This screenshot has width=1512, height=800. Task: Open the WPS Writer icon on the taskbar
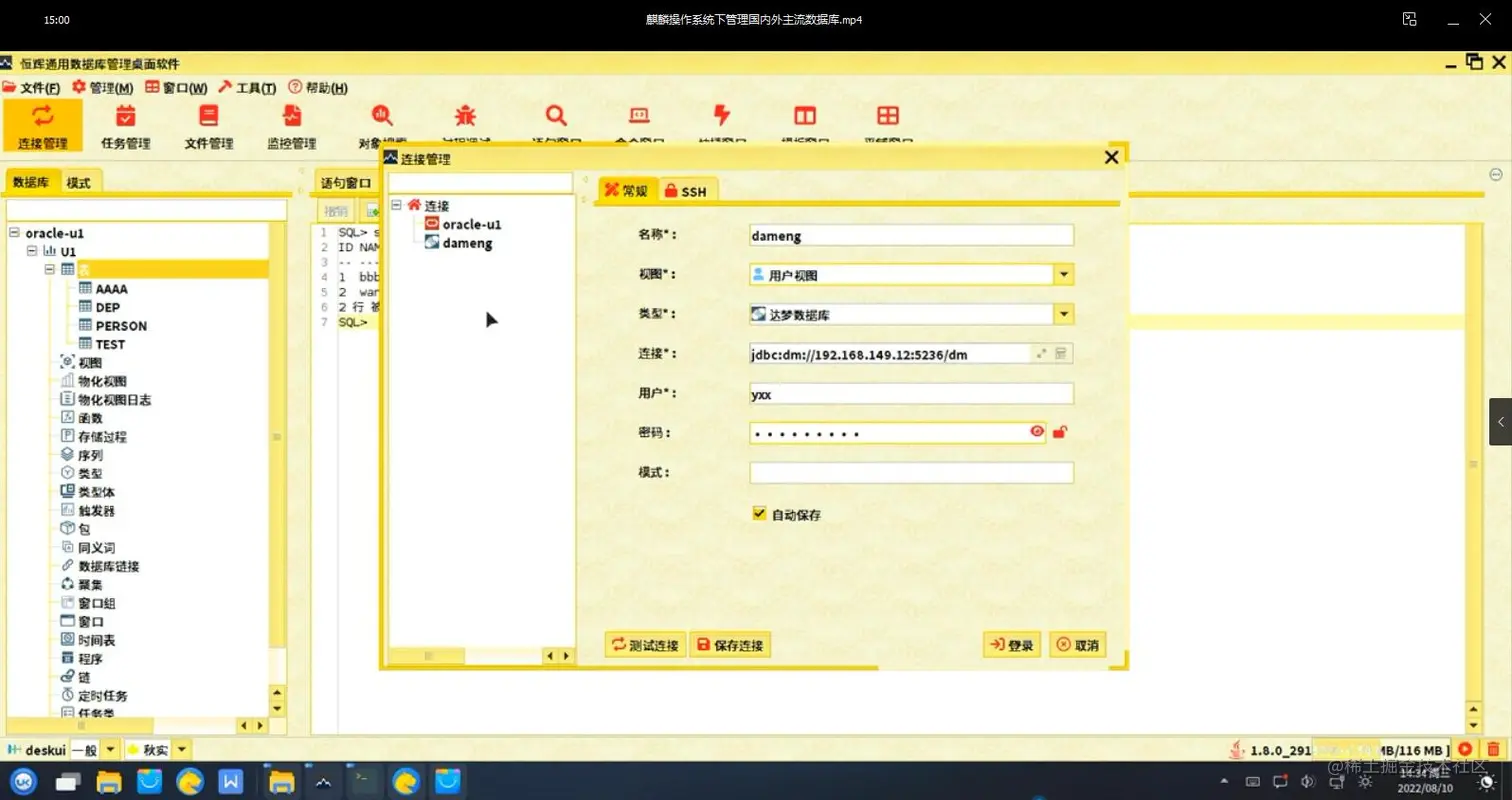click(231, 781)
